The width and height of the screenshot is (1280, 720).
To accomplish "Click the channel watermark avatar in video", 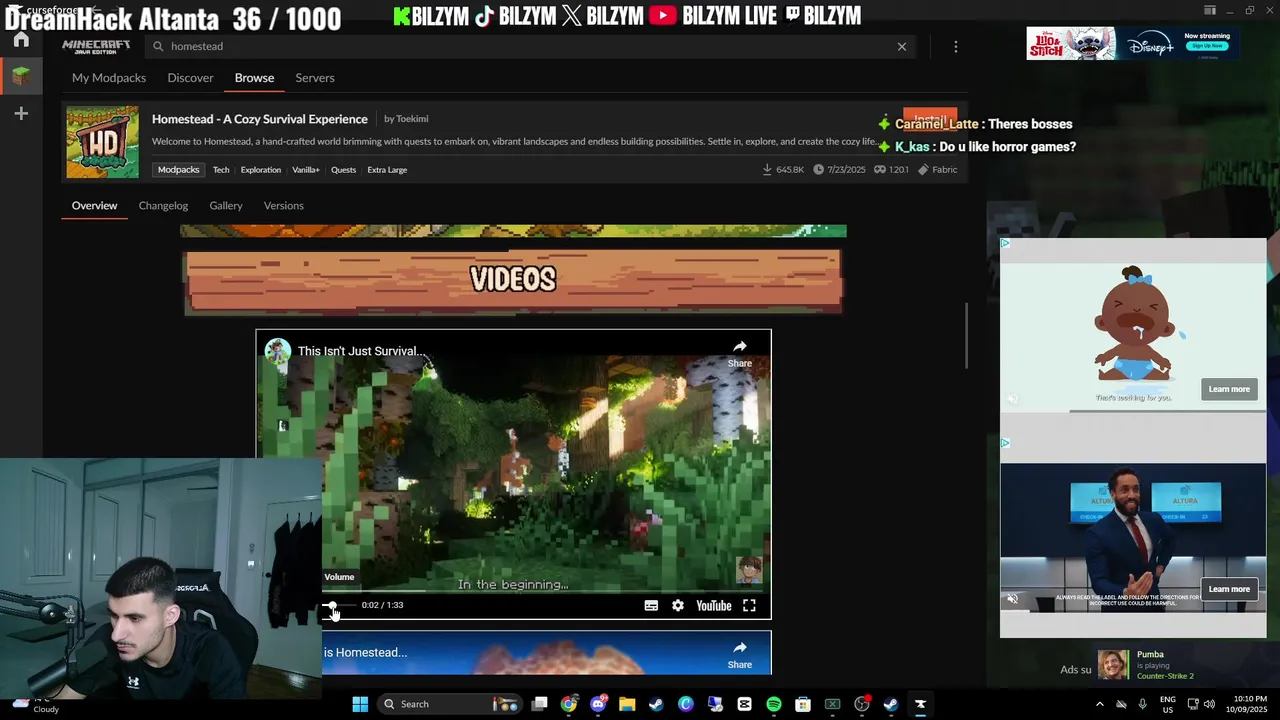I will point(749,570).
